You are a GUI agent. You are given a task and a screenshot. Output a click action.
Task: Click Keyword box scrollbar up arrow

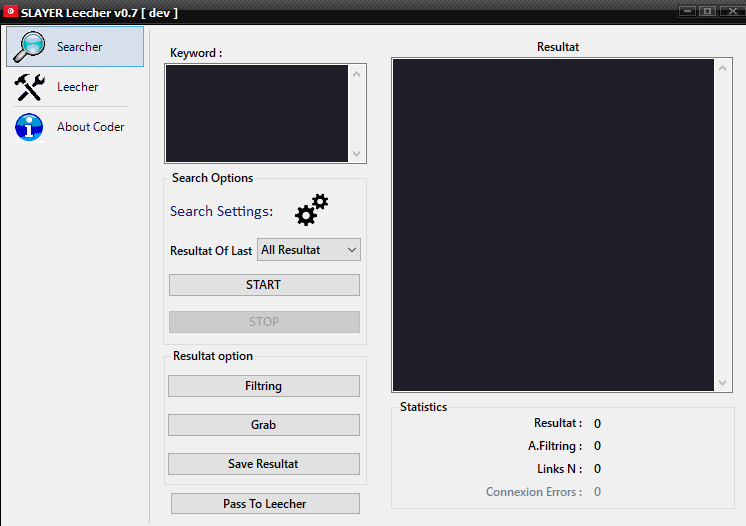356,74
